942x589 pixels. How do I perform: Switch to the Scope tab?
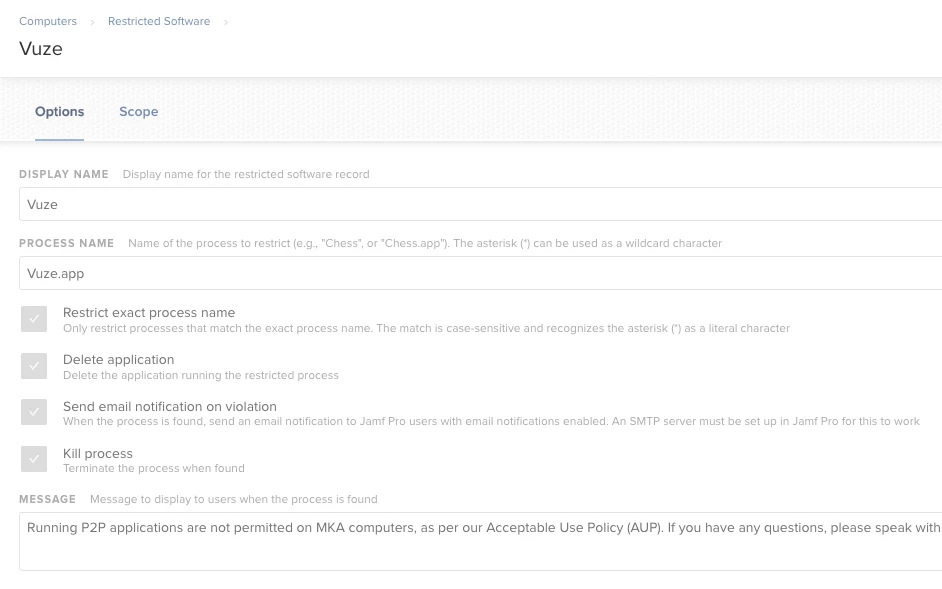(139, 112)
